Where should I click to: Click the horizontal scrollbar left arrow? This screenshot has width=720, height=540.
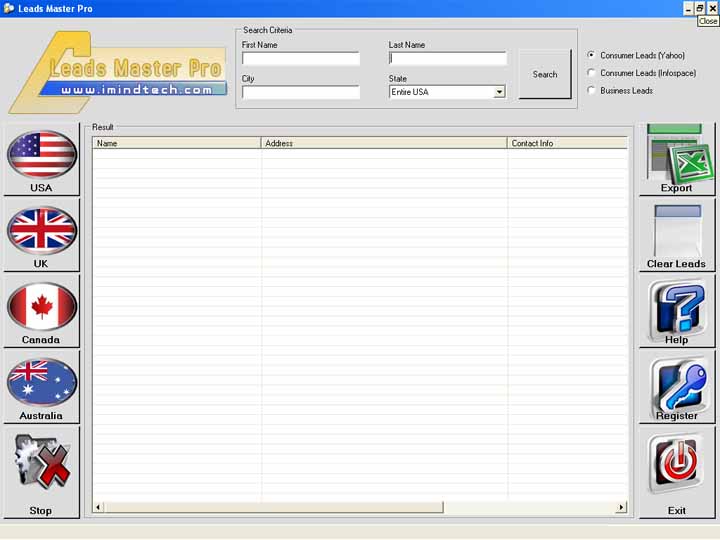point(98,507)
